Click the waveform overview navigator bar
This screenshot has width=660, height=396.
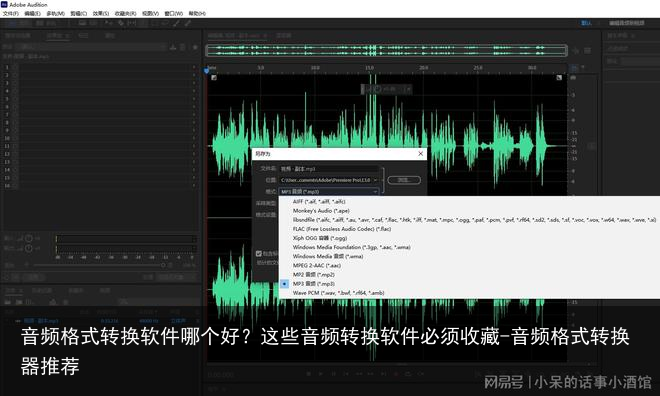[386, 51]
